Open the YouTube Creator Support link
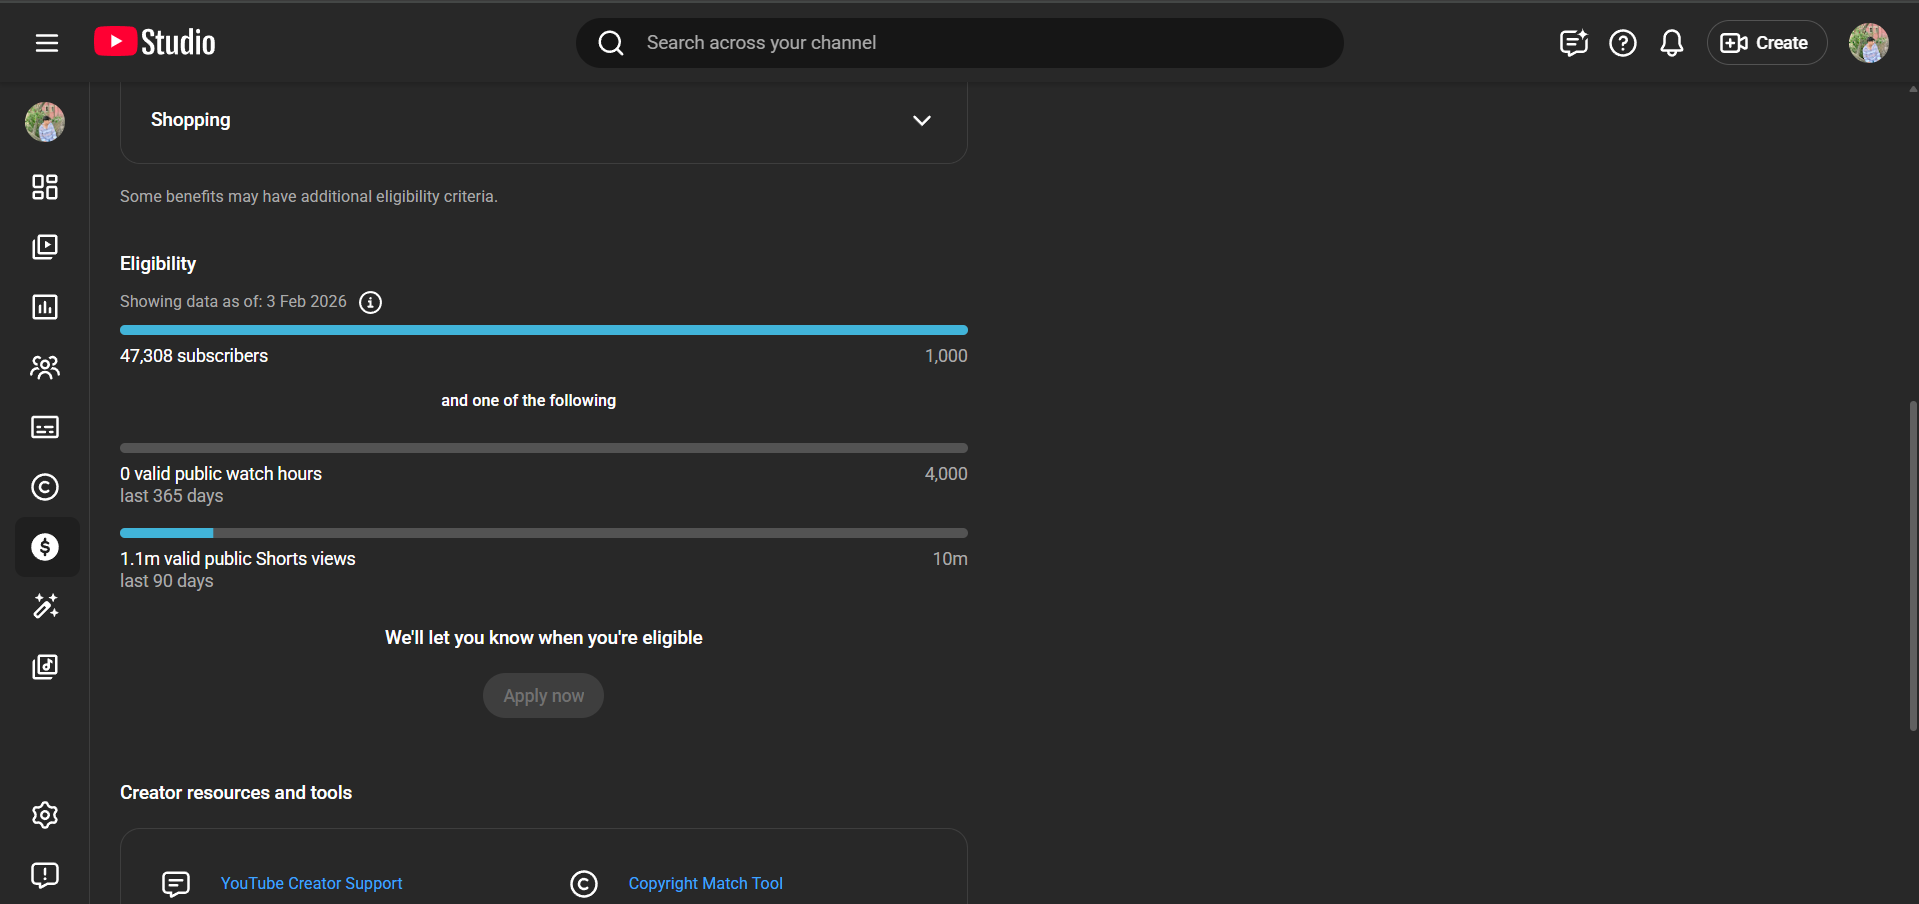This screenshot has height=904, width=1919. coord(311,883)
